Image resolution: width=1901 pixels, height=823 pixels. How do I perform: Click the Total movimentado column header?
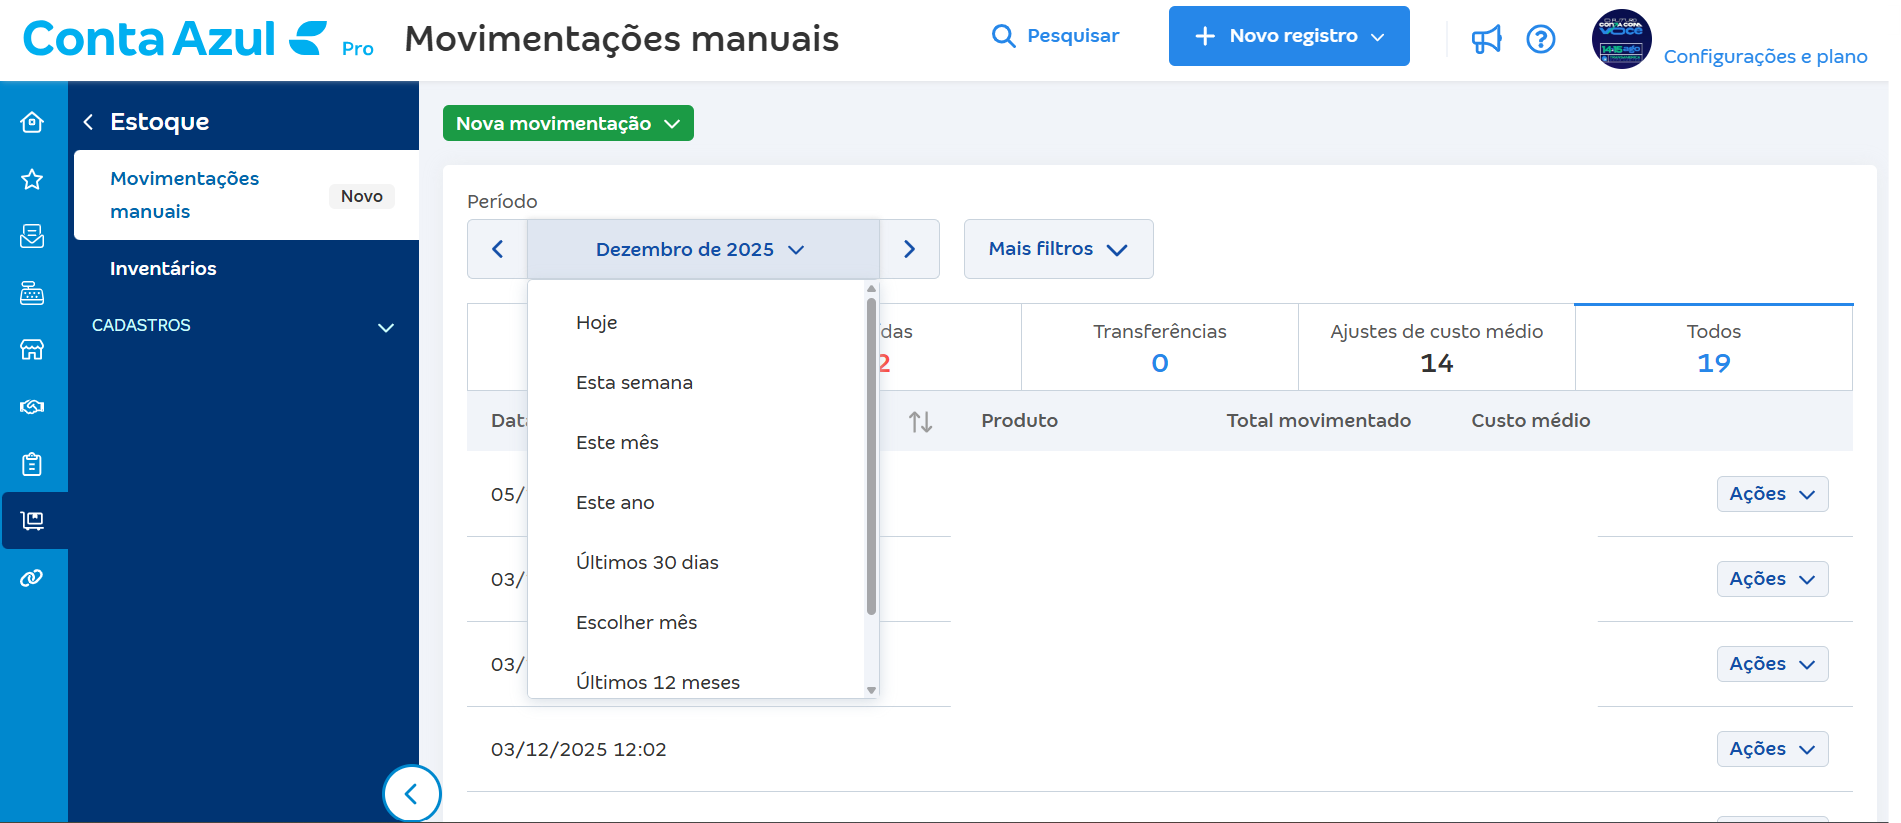(x=1318, y=421)
